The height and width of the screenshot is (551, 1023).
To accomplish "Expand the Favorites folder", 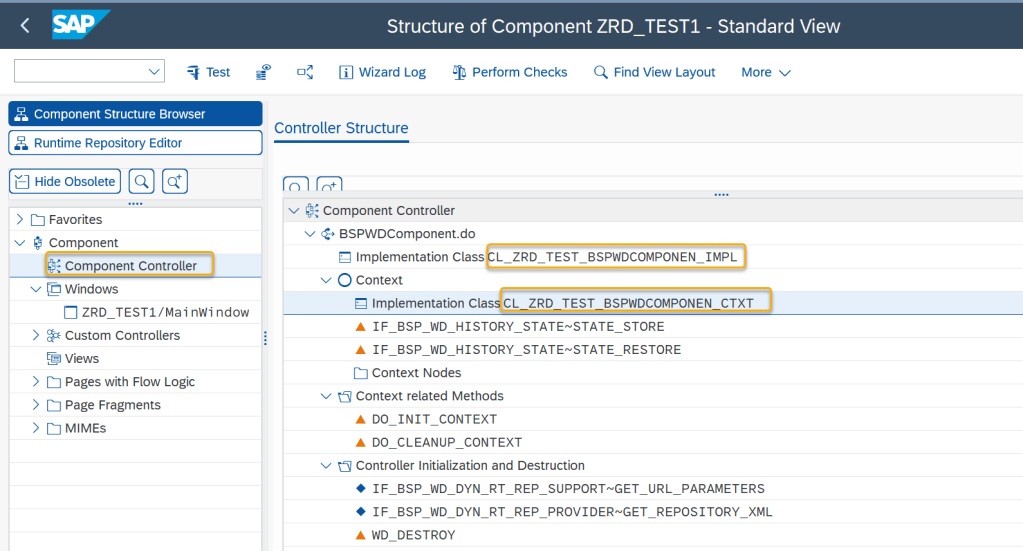I will 20,219.
